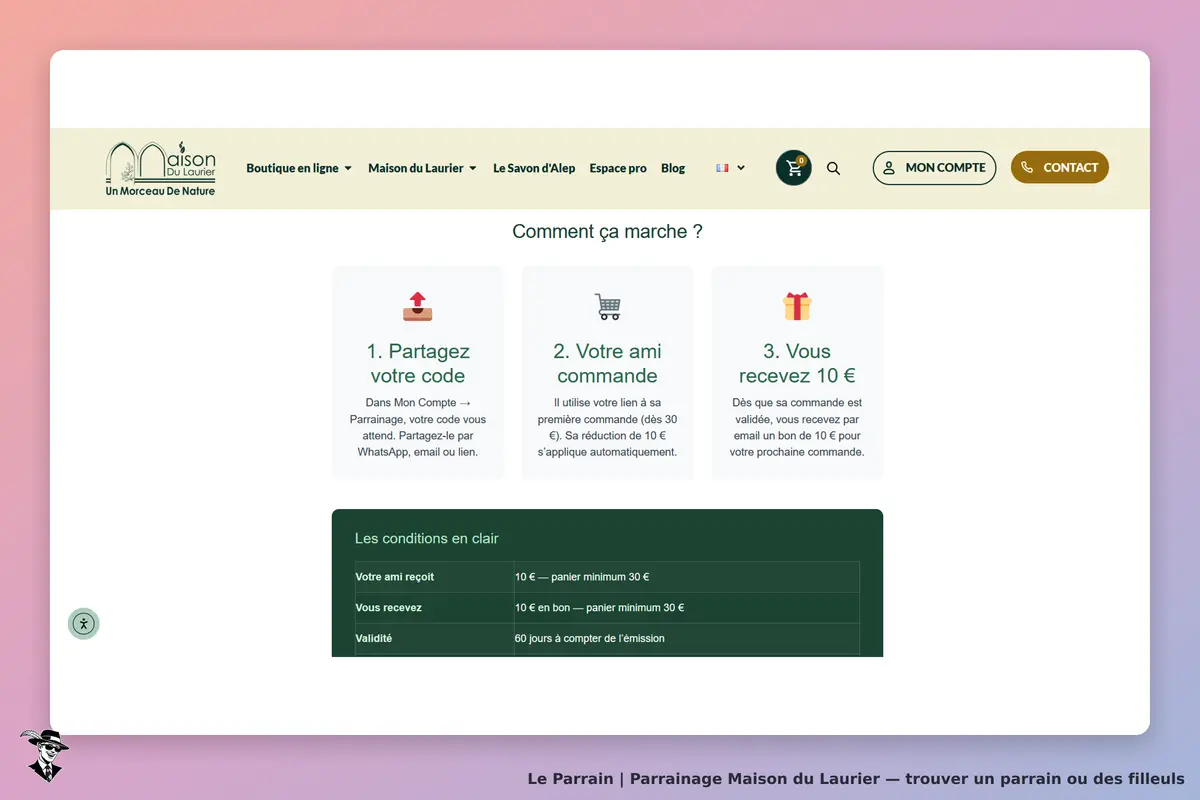
Task: Click the gift box icon in step 3
Action: point(797,306)
